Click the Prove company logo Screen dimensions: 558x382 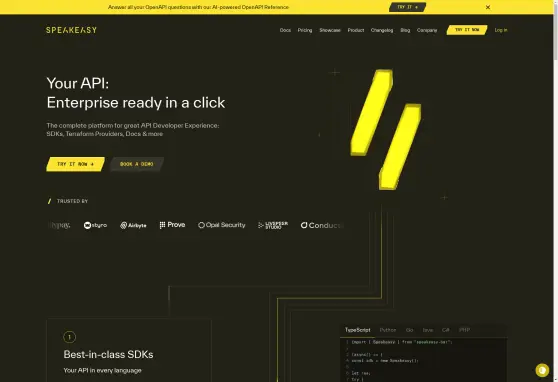(x=172, y=225)
